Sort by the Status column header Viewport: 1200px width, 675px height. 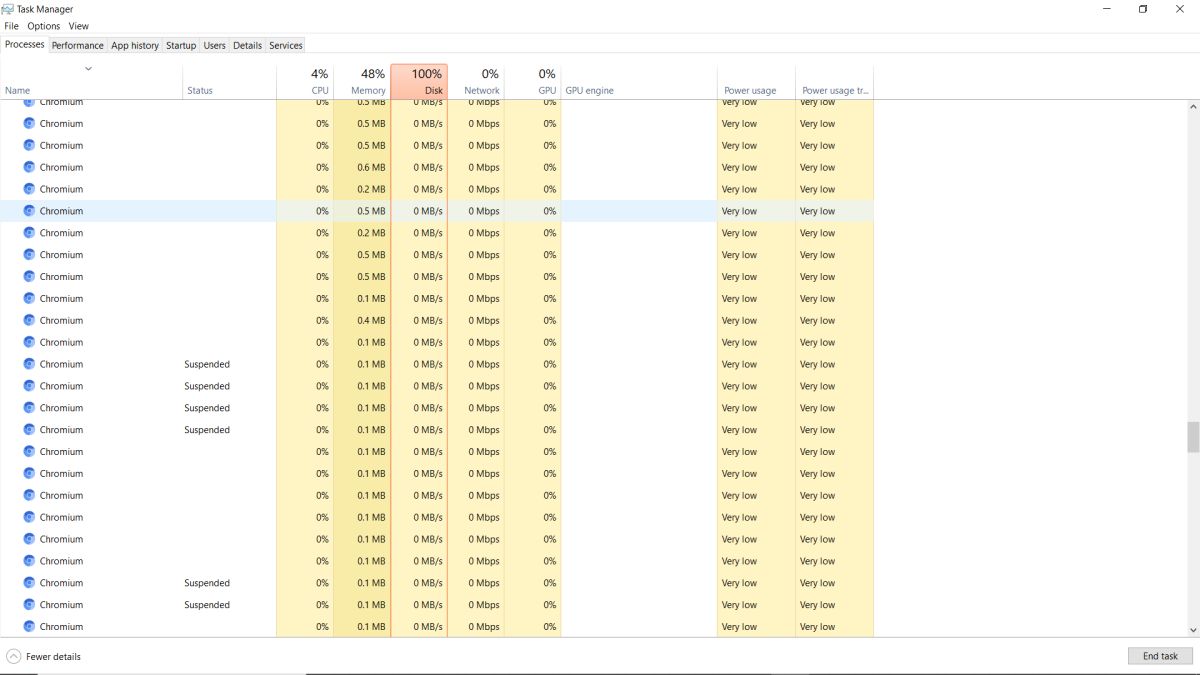229,82
